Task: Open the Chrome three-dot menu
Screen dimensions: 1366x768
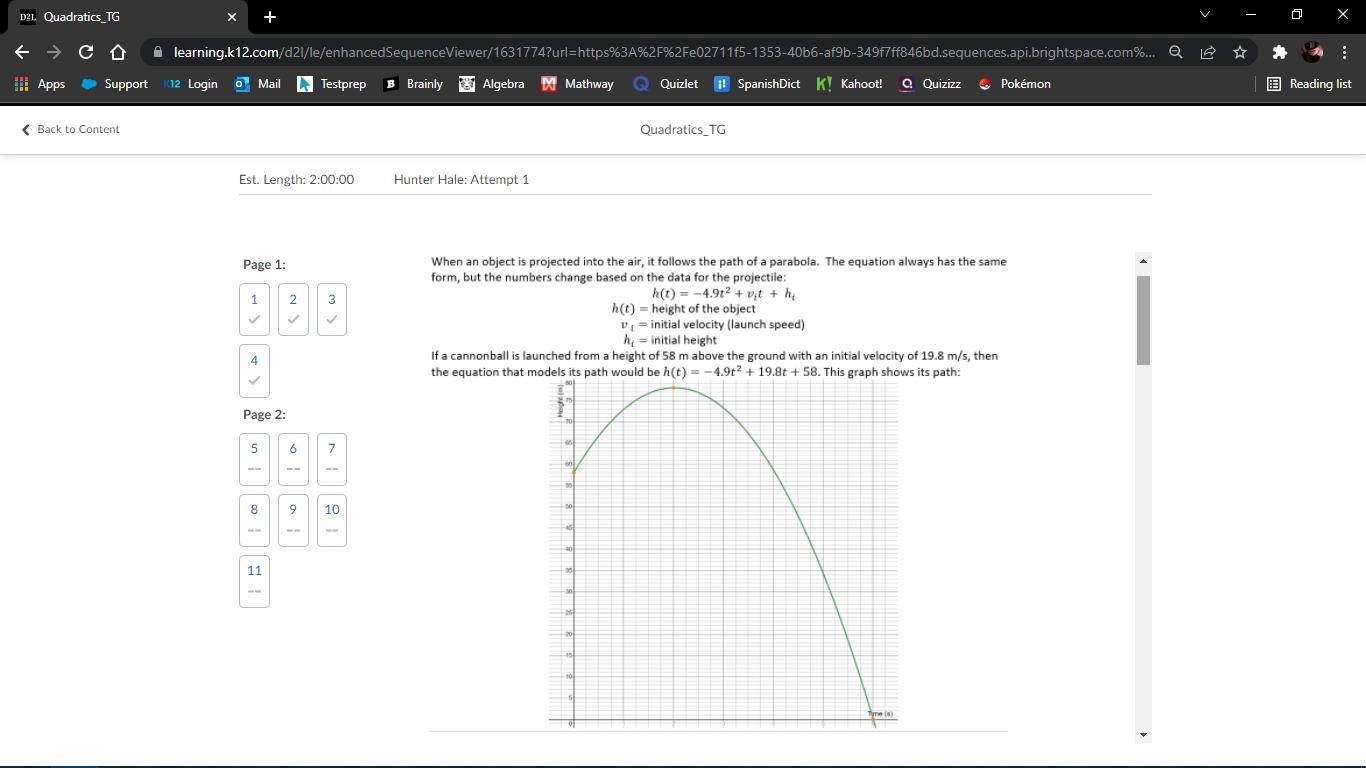Action: coord(1344,52)
